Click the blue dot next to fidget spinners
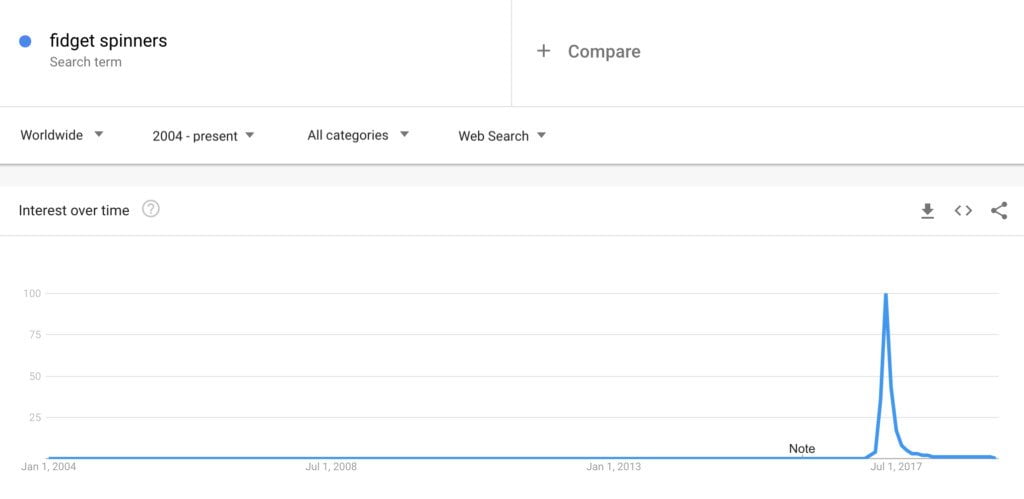This screenshot has width=1024, height=499. [x=25, y=41]
